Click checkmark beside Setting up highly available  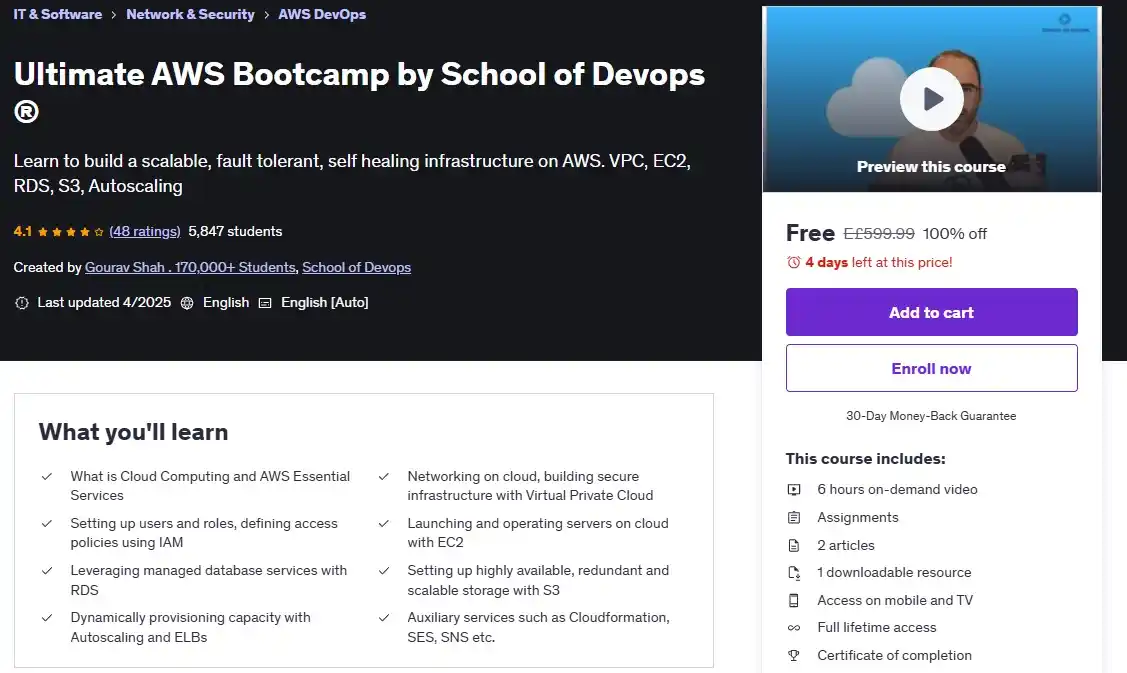tap(384, 571)
